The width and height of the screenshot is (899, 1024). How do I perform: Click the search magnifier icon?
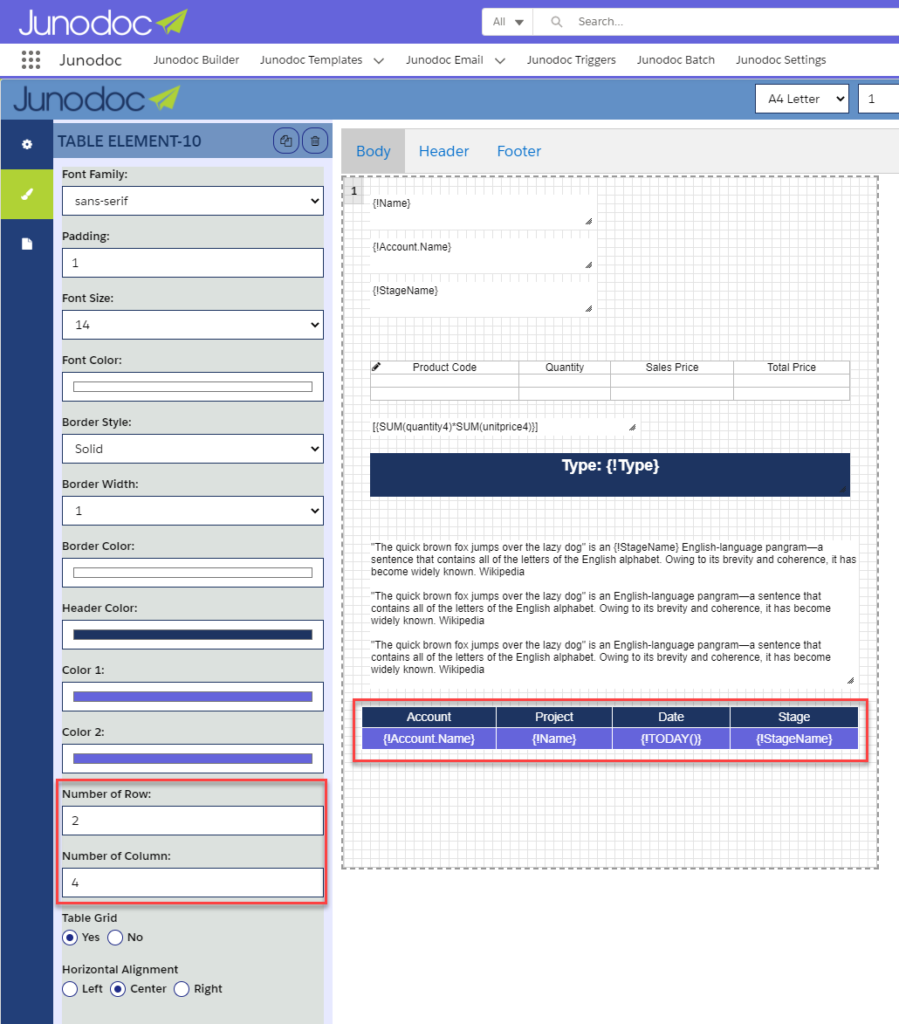[556, 22]
